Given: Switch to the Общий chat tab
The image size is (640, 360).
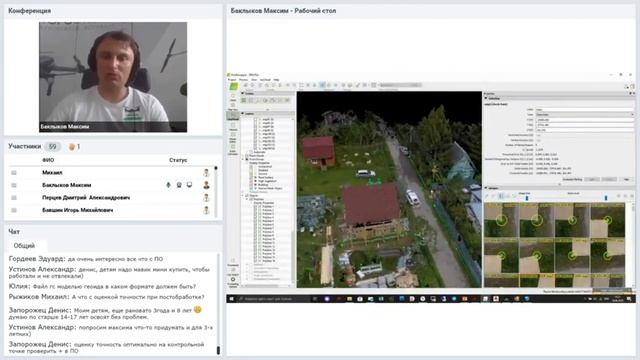Looking at the screenshot, I should [24, 246].
